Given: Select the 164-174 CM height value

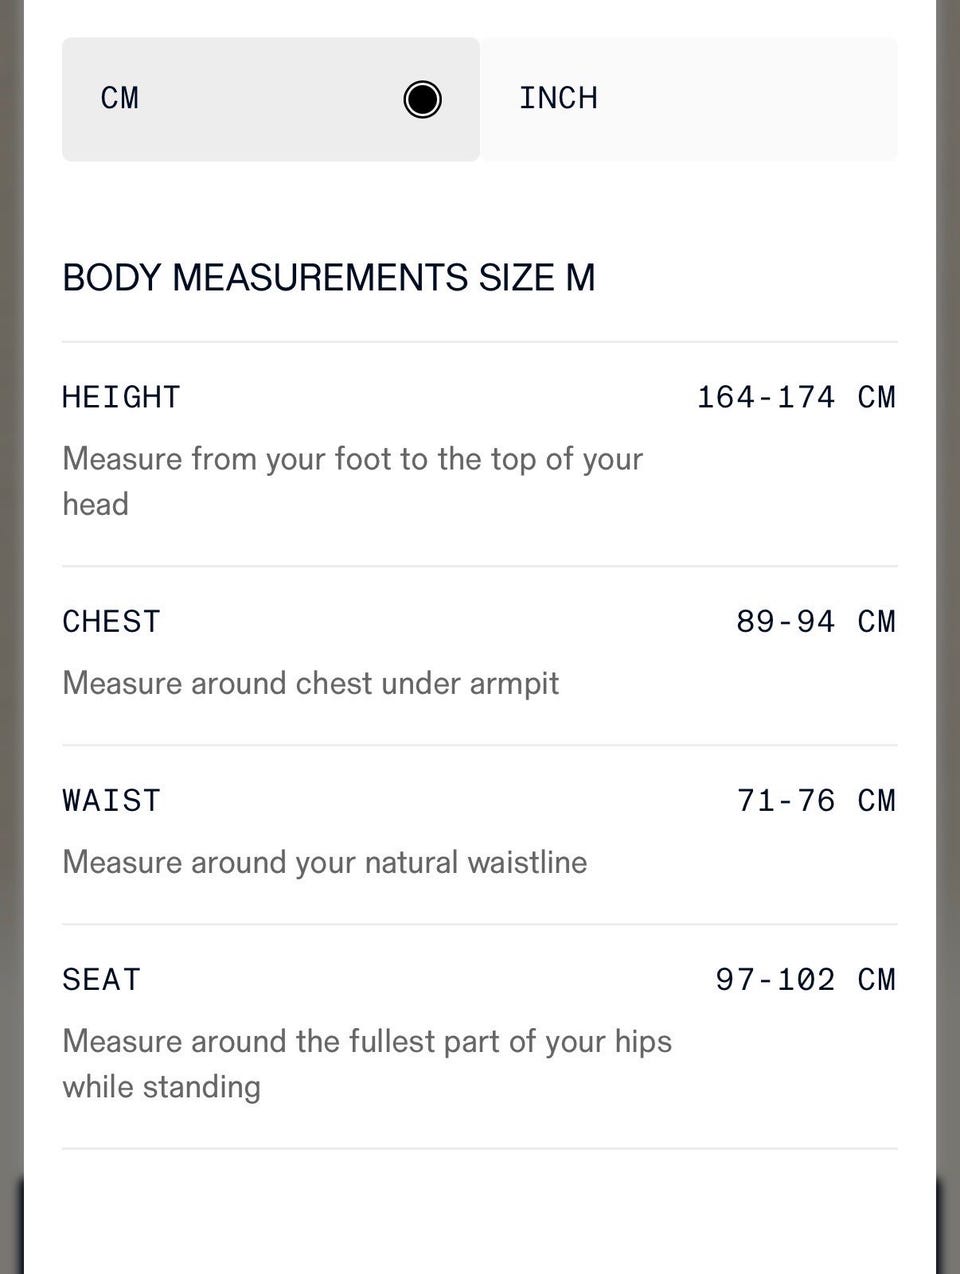Looking at the screenshot, I should click(795, 397).
